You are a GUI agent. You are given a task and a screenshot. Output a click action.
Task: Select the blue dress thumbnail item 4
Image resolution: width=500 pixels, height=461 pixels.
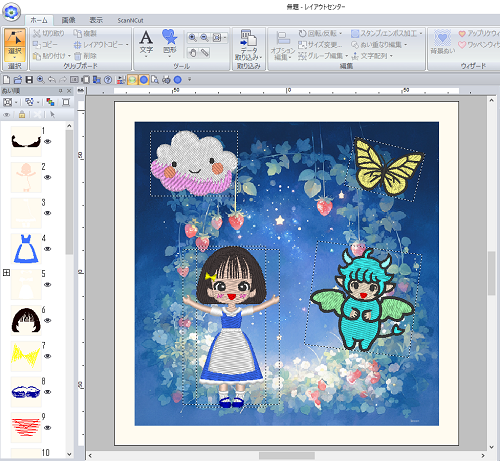point(26,249)
